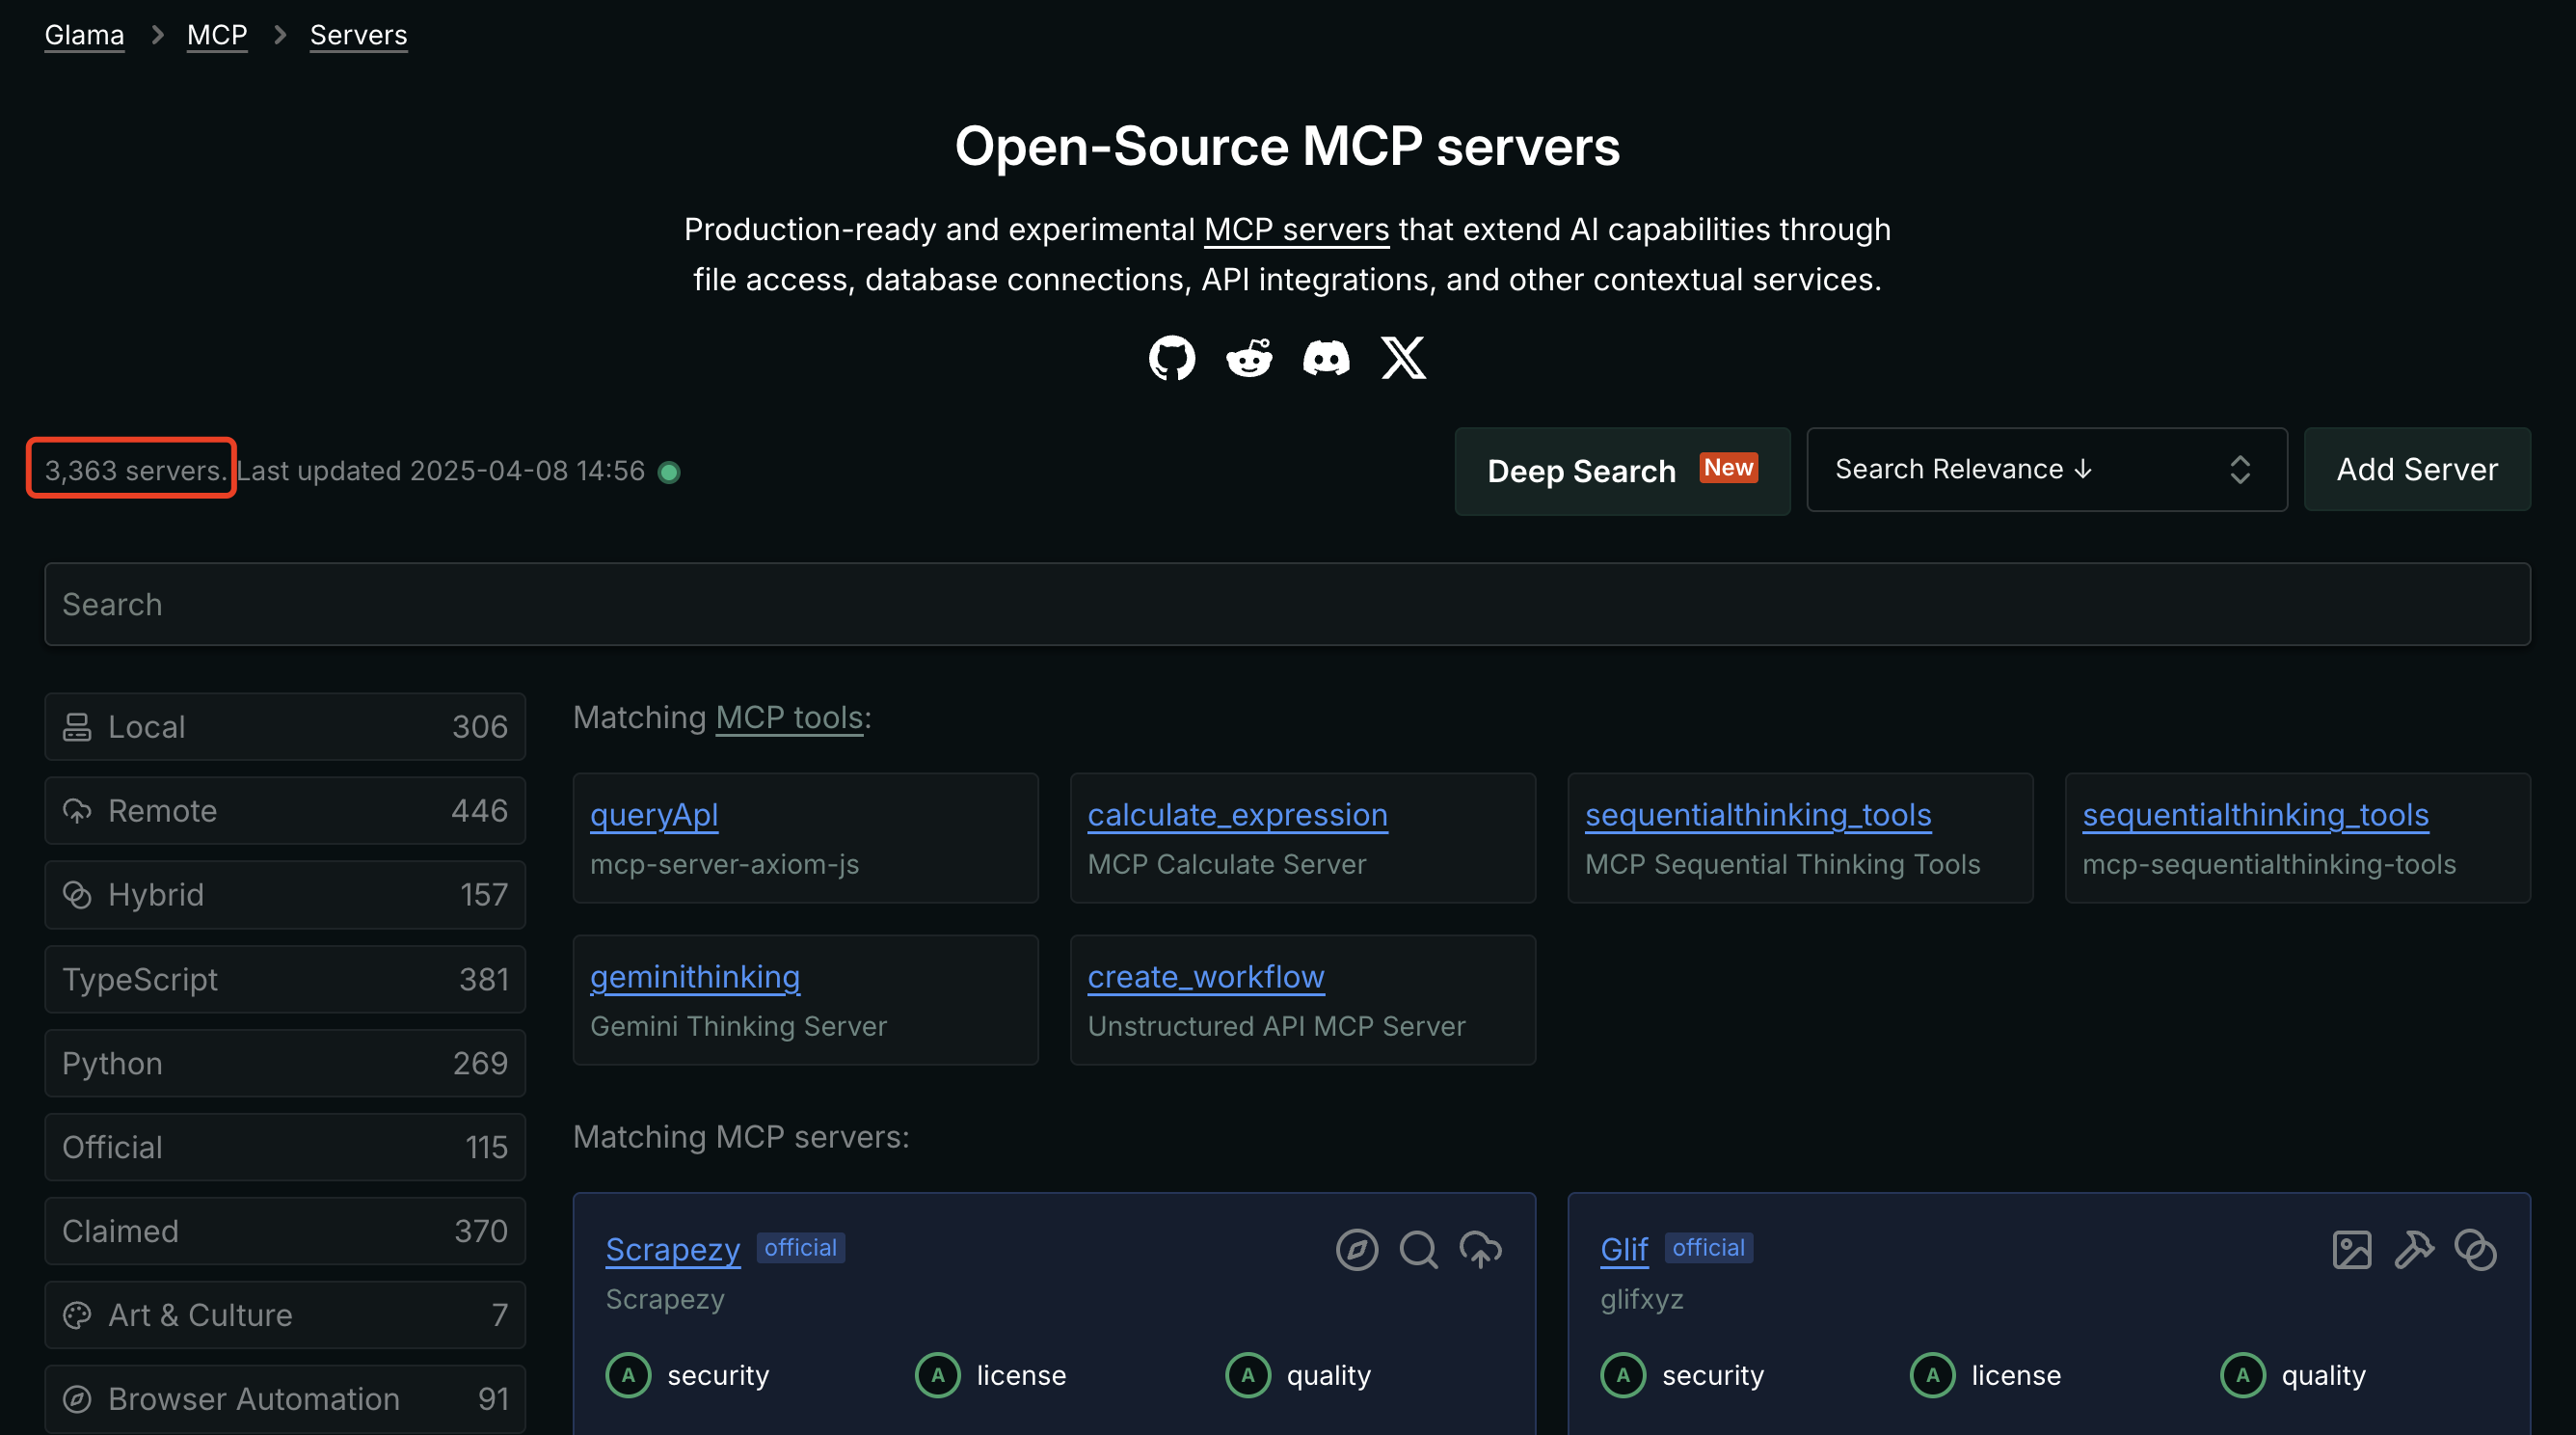Click the security grade A badge on Glif
Image resolution: width=2576 pixels, height=1435 pixels.
click(1623, 1375)
